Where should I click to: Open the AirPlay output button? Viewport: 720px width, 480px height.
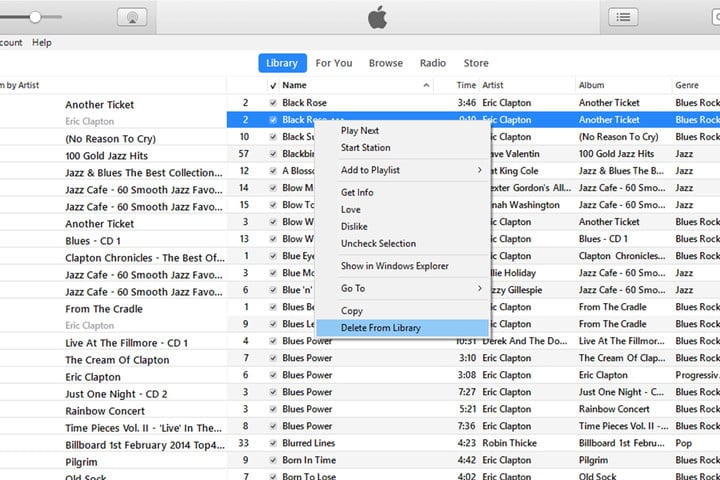(132, 17)
